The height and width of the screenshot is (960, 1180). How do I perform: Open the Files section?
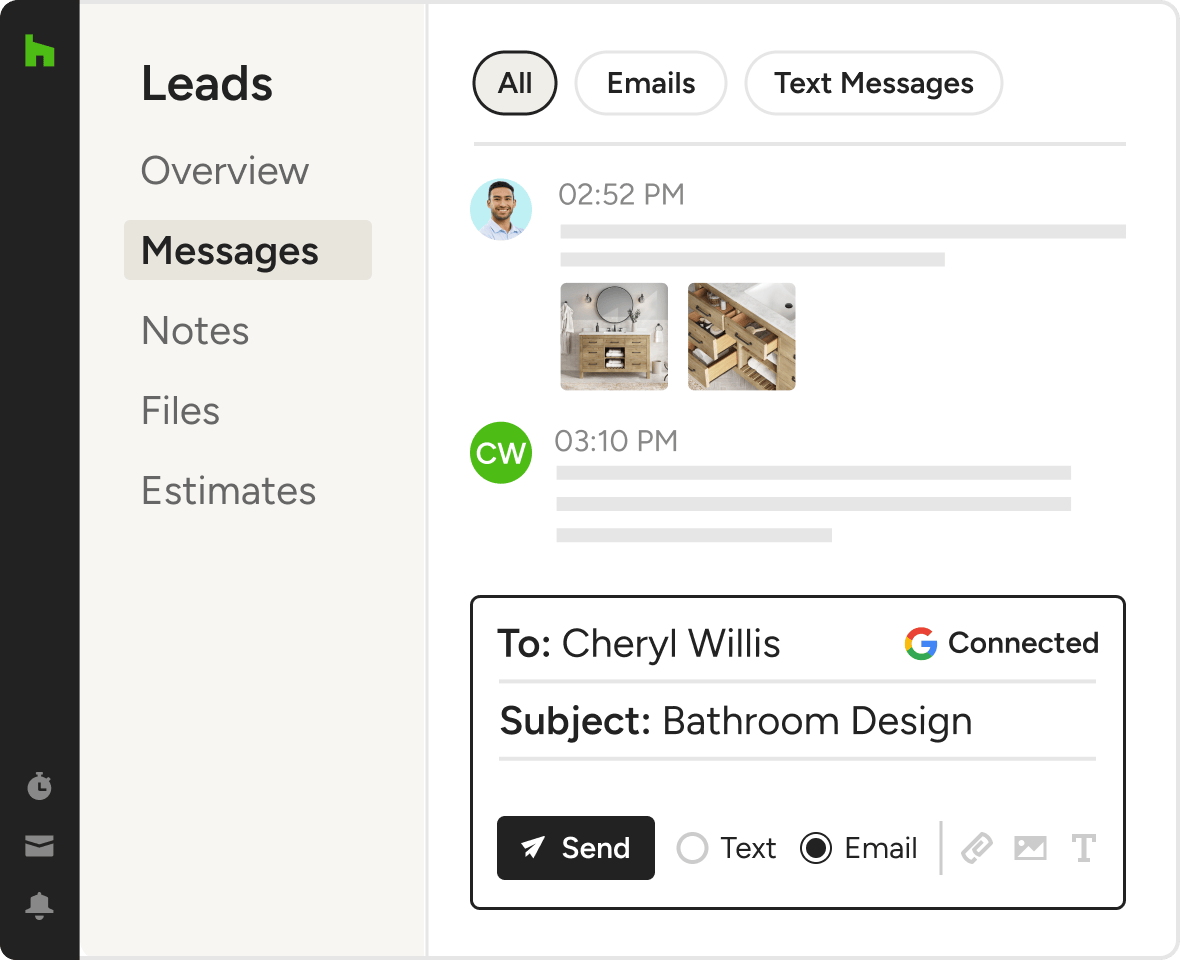180,411
